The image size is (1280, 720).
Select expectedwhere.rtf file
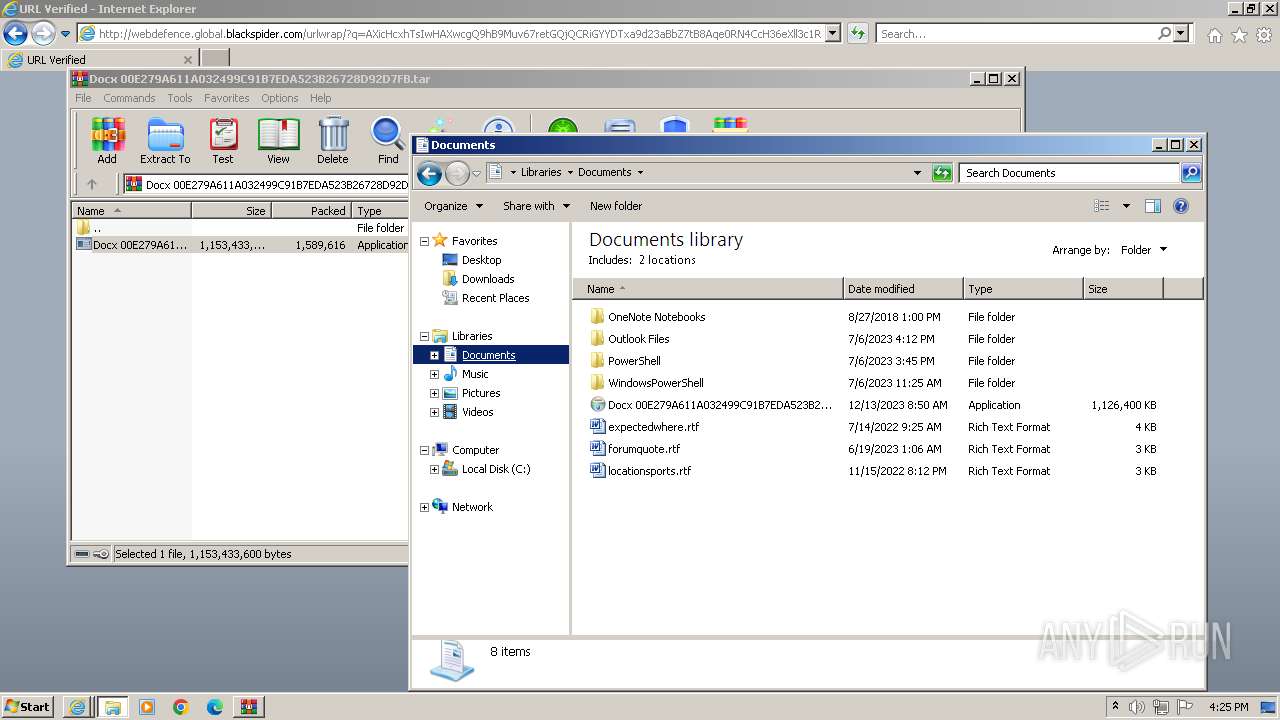(x=653, y=427)
